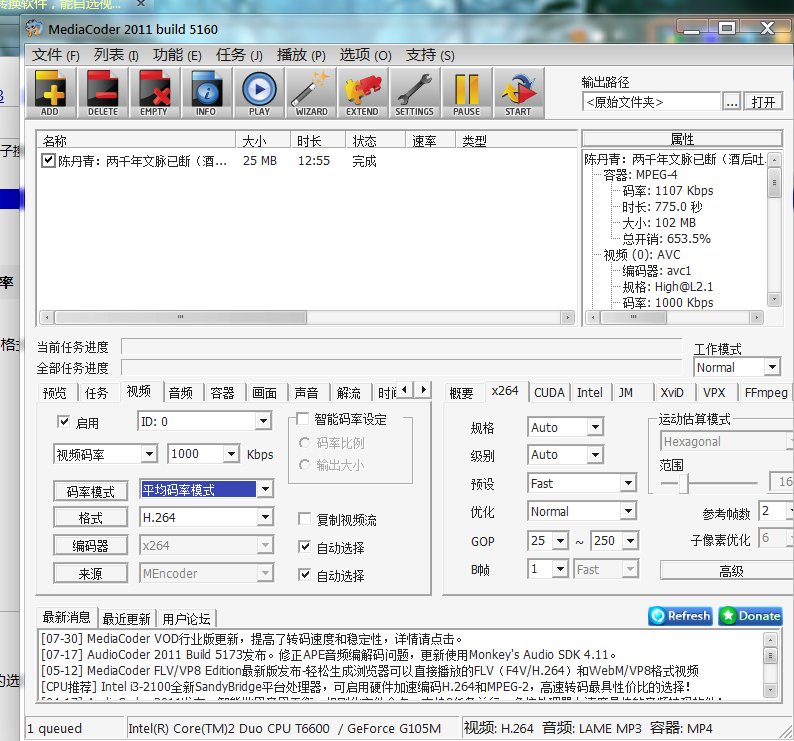Toggle the 启用 video checkbox

[x=63, y=422]
